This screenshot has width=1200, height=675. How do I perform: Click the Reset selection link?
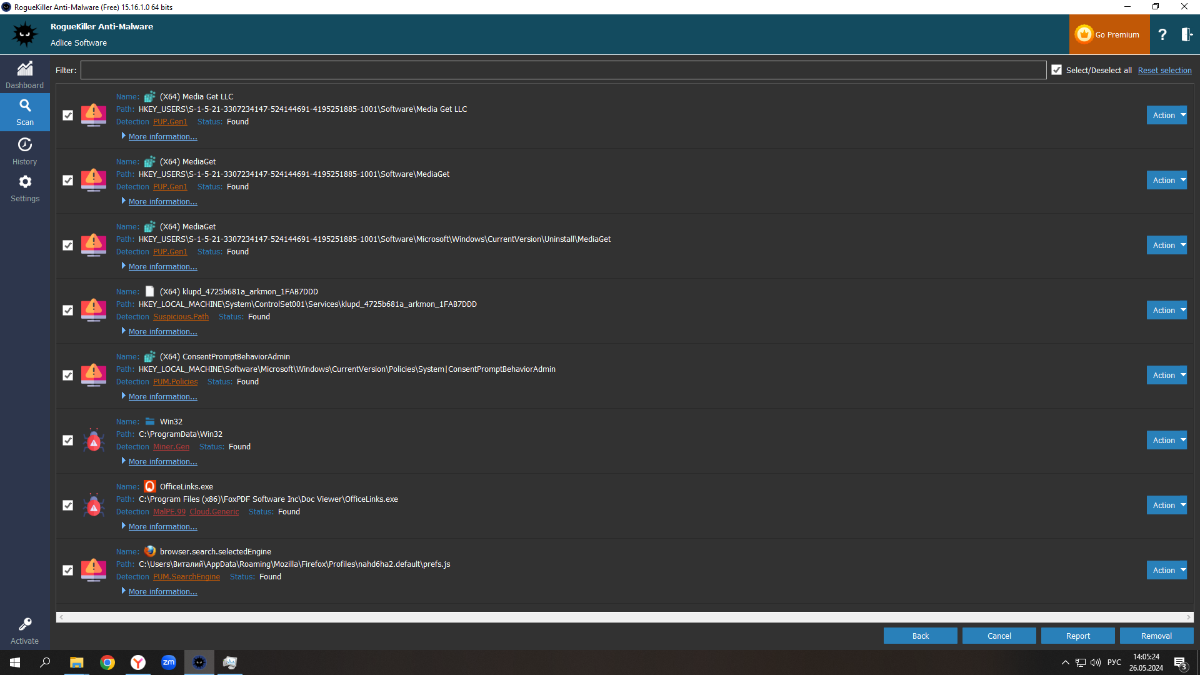pos(1165,70)
